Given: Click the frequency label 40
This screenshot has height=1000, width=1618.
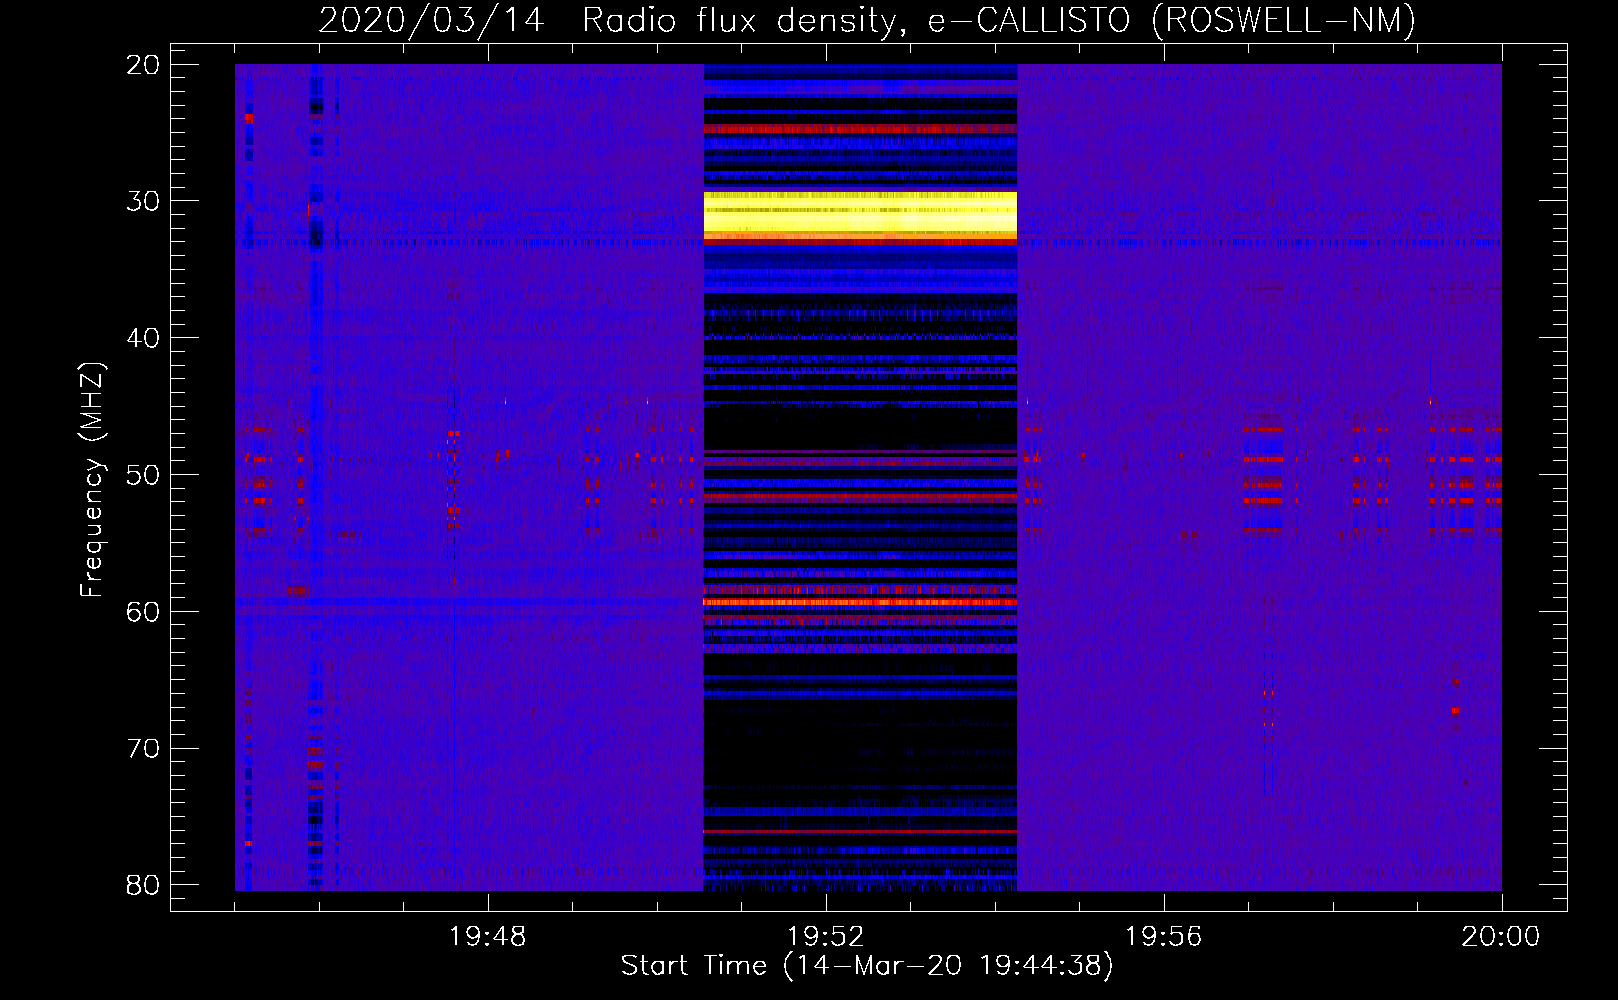Looking at the screenshot, I should (143, 338).
